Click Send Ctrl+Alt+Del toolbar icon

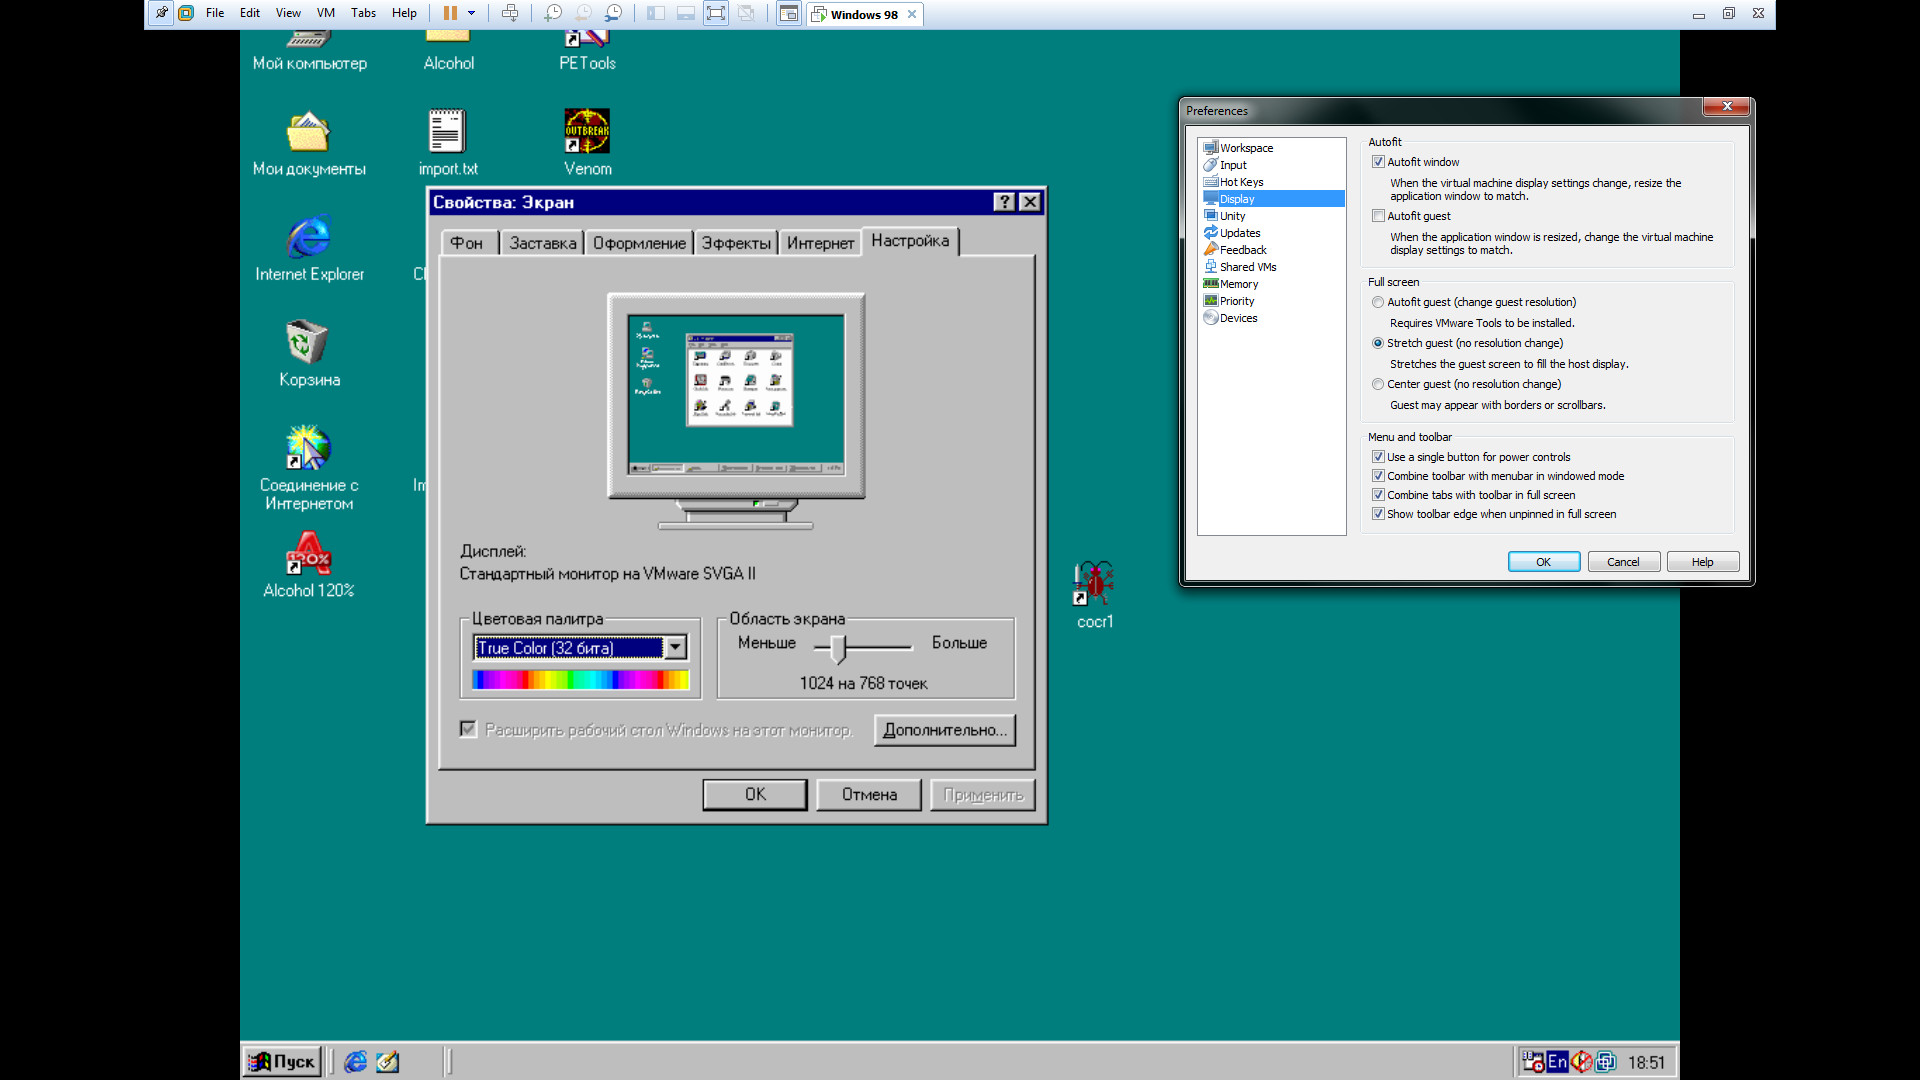510,14
